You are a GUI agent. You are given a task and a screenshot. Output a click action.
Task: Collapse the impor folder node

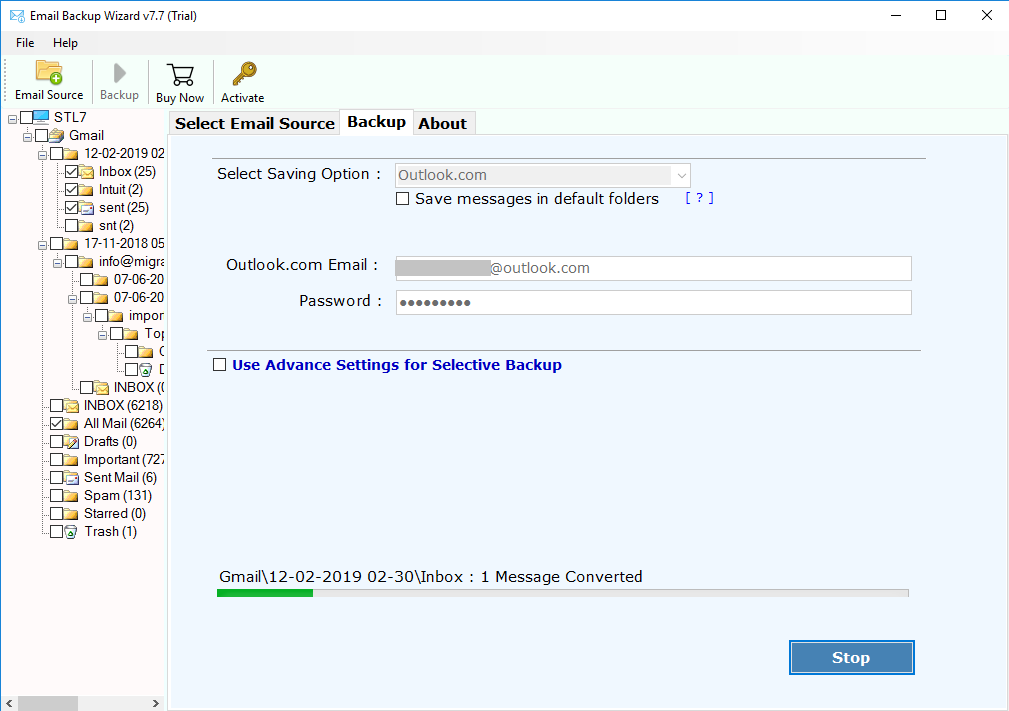(x=87, y=317)
